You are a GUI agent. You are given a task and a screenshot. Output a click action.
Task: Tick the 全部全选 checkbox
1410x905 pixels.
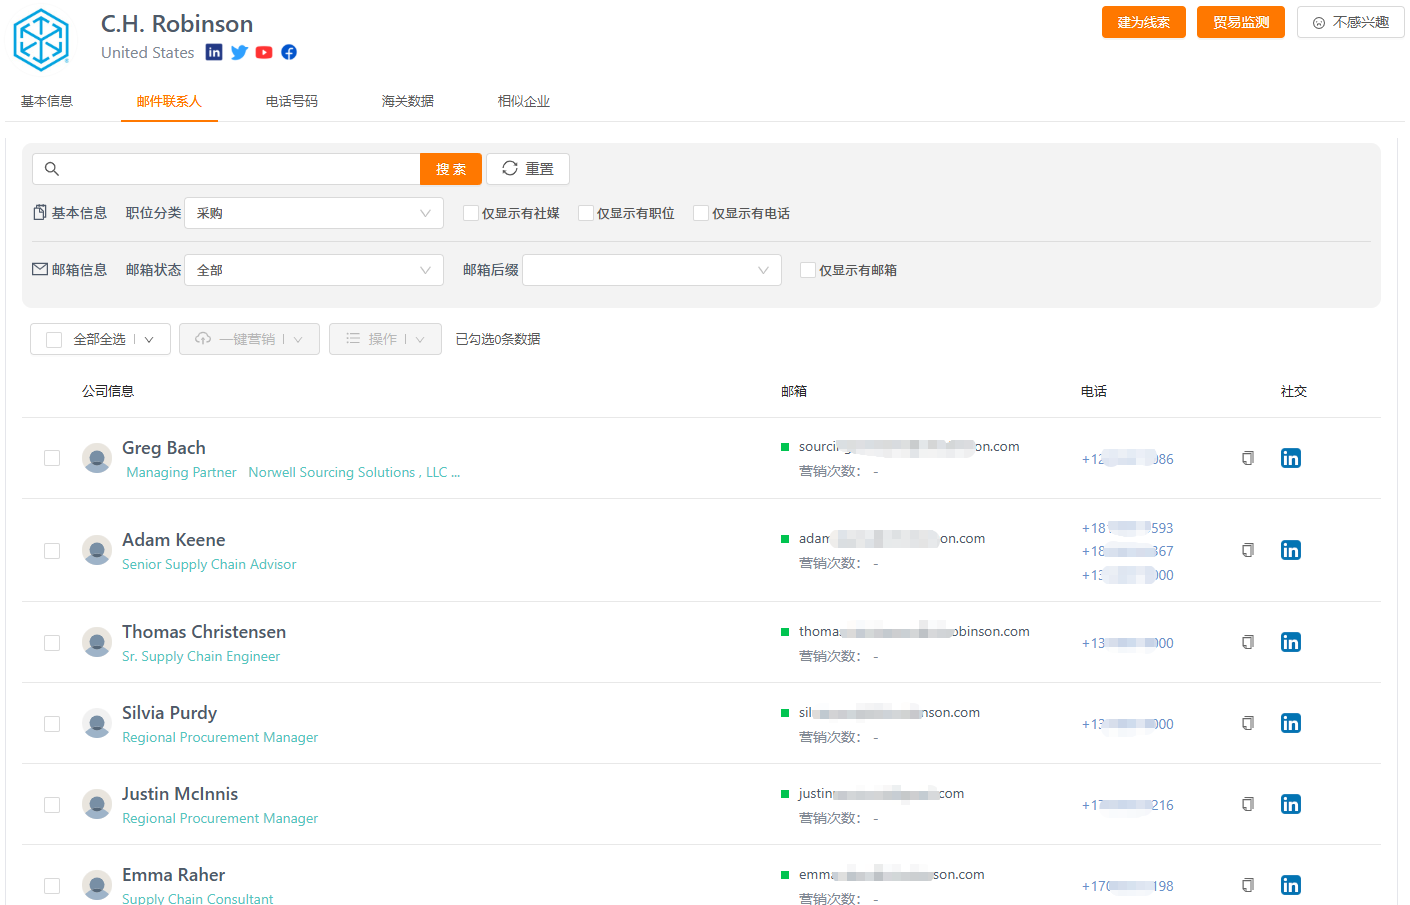(54, 340)
